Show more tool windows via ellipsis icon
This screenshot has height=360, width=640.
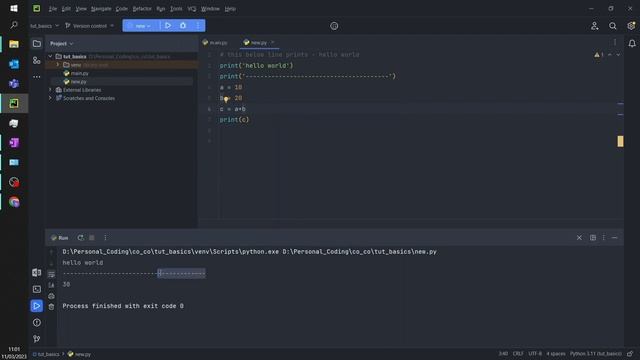[x=37, y=77]
